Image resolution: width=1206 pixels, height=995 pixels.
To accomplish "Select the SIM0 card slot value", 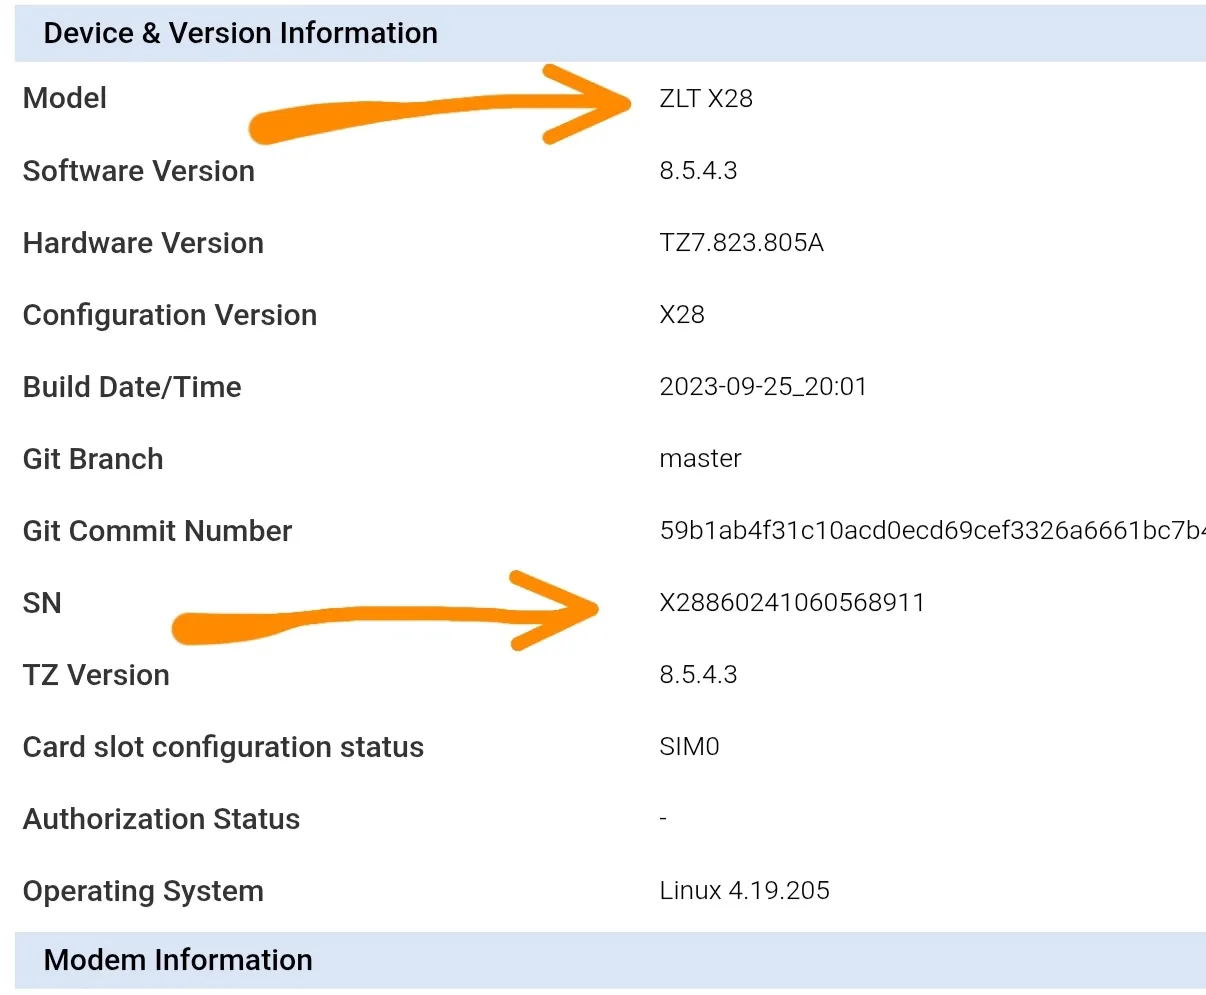I will tap(689, 747).
